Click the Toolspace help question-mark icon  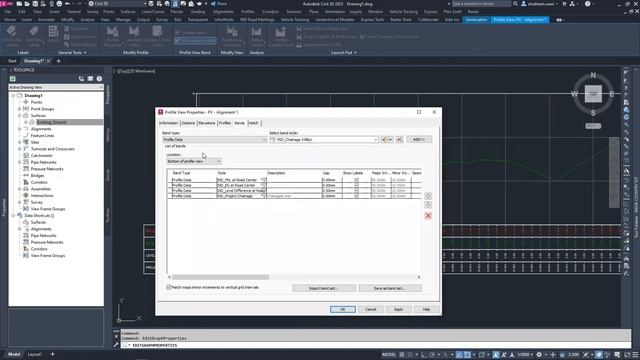click(99, 78)
